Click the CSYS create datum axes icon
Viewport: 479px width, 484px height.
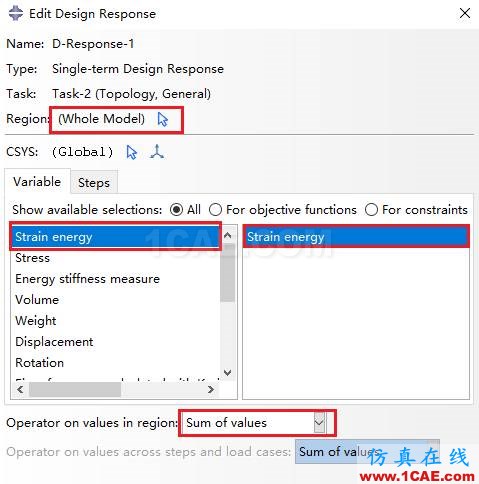pyautogui.click(x=157, y=152)
